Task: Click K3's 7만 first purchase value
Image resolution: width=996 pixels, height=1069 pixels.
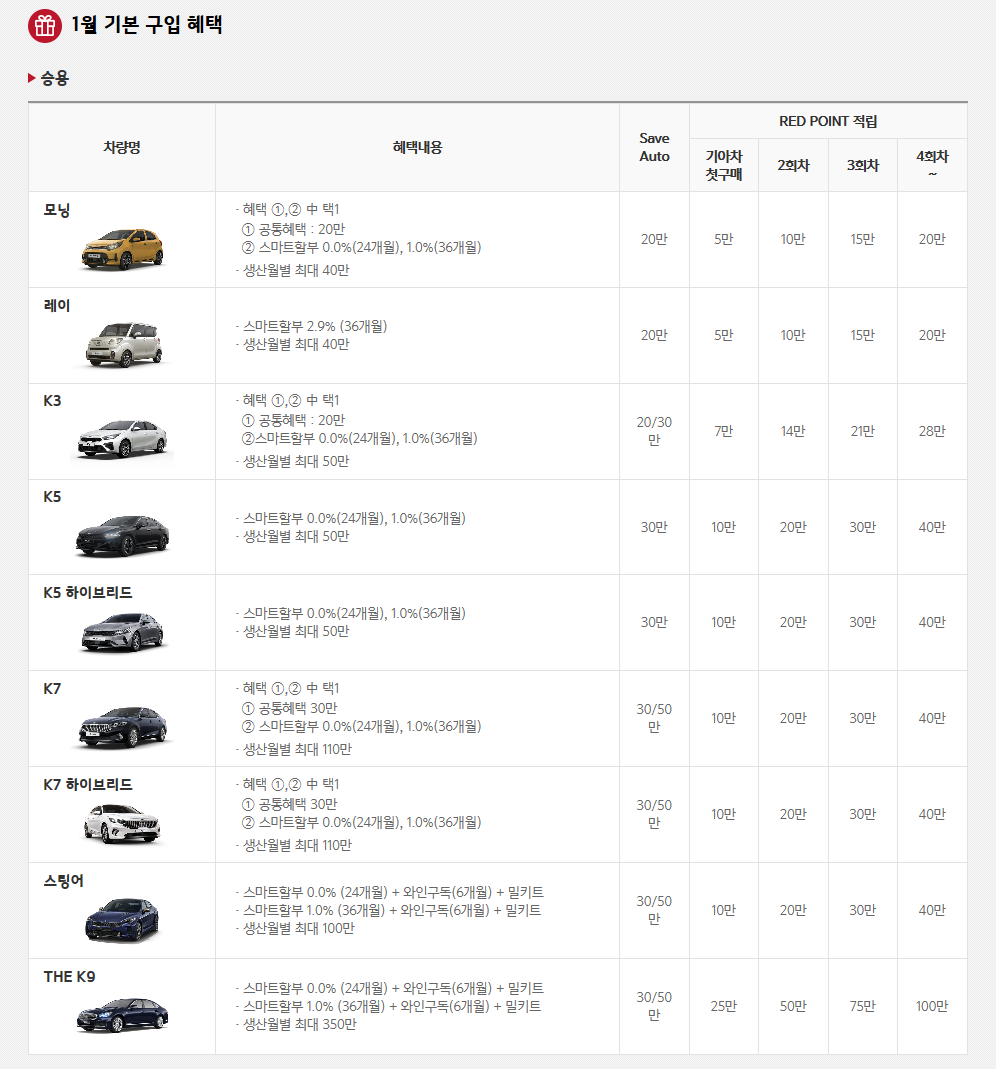Action: 724,432
